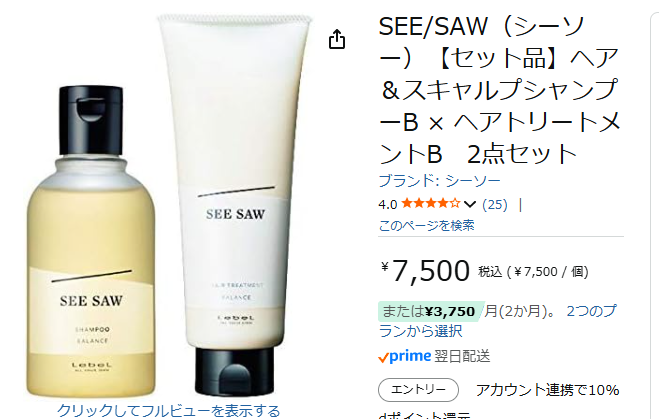Click the エントリー badge button
This screenshot has width=659, height=419.
pos(418,390)
